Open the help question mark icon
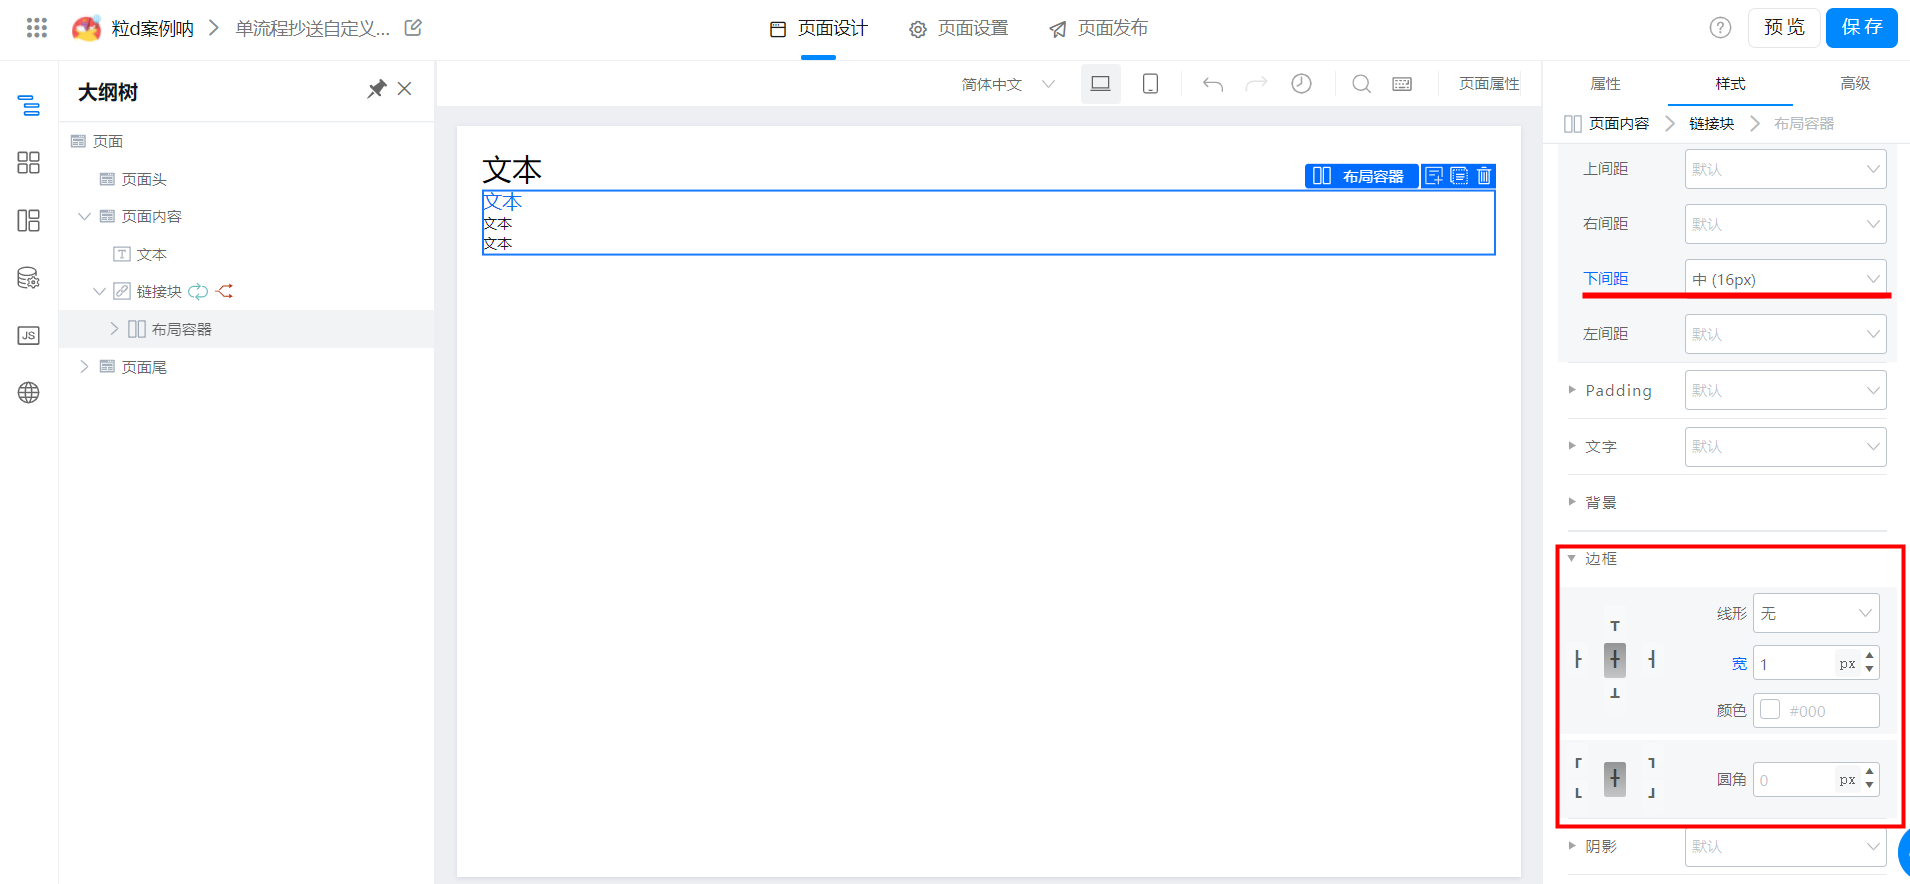 [x=1720, y=28]
